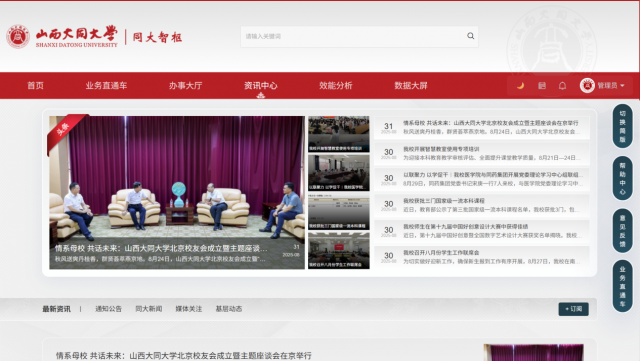Open 切换简版 side button
Image resolution: width=640 pixels, height=361 pixels.
pyautogui.click(x=622, y=126)
